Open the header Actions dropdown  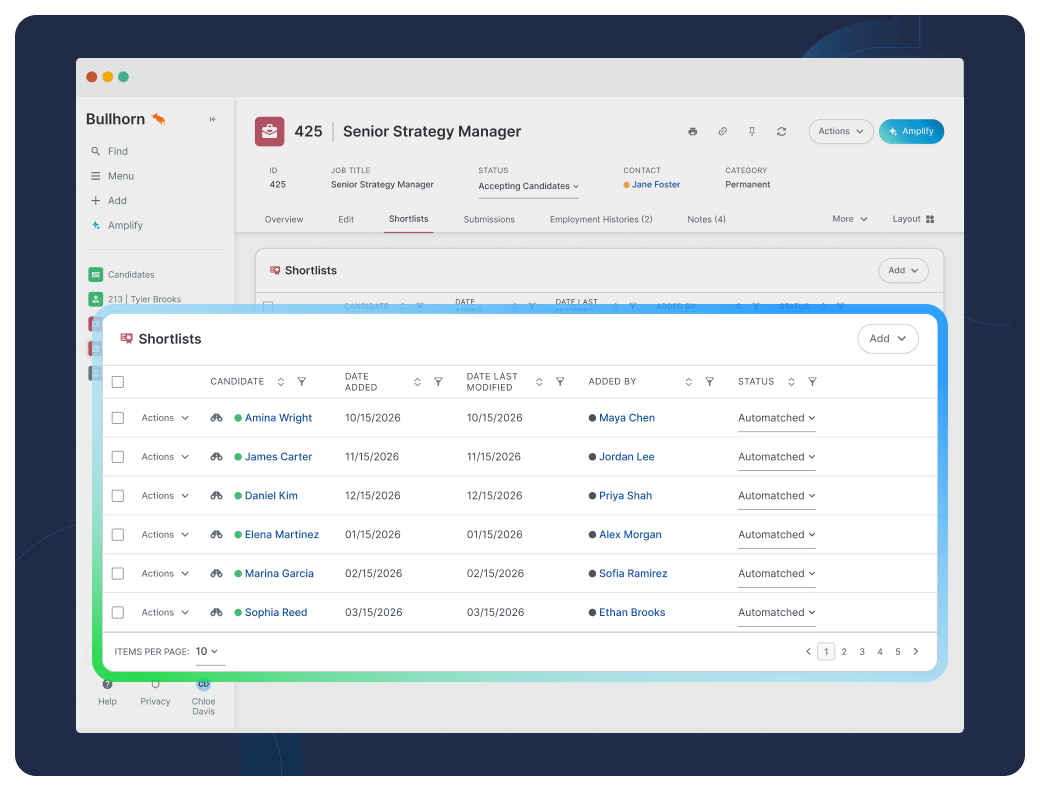840,131
